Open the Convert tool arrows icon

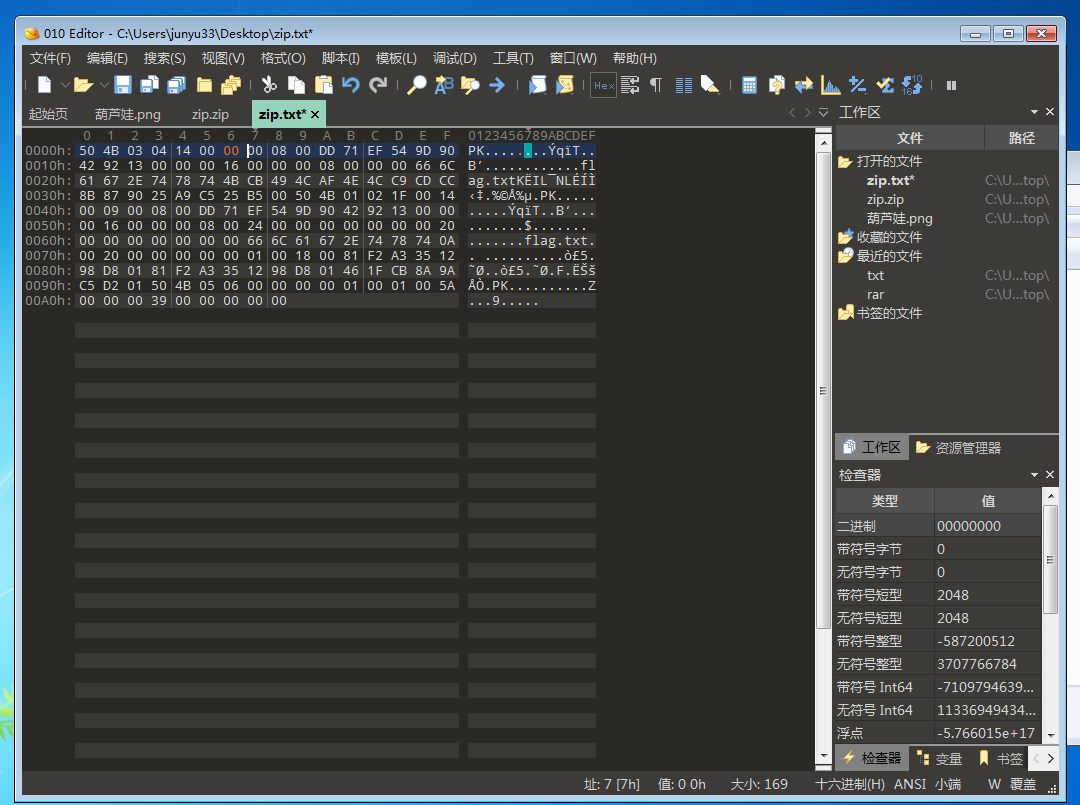804,85
